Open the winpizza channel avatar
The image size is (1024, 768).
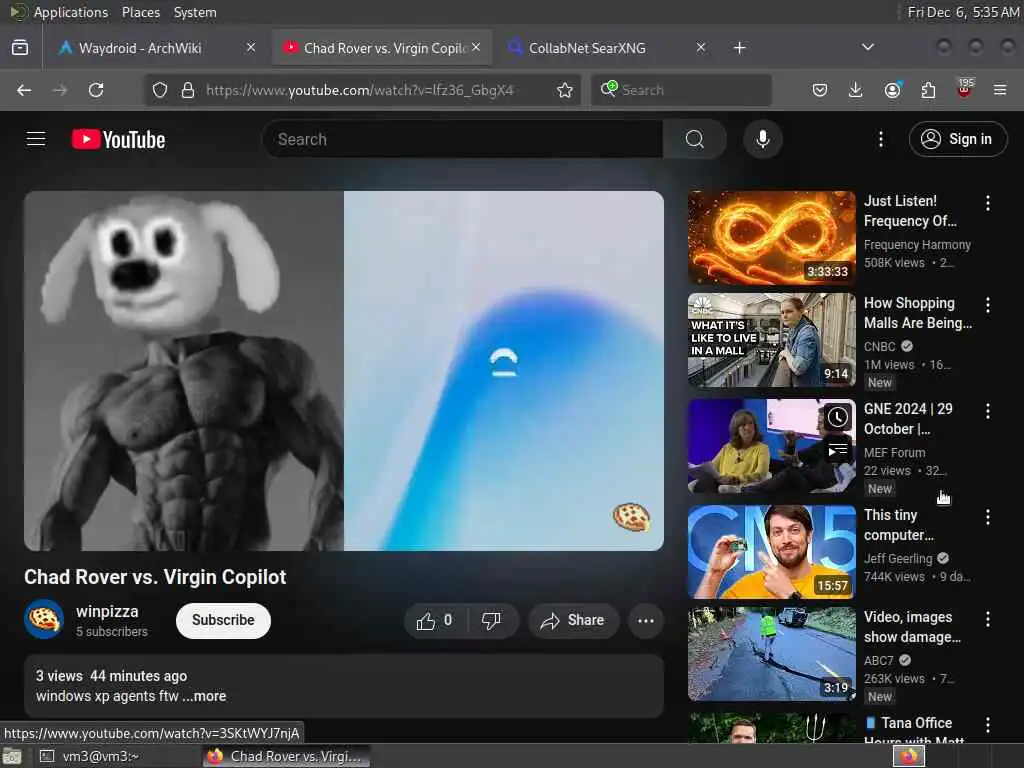pyautogui.click(x=44, y=619)
